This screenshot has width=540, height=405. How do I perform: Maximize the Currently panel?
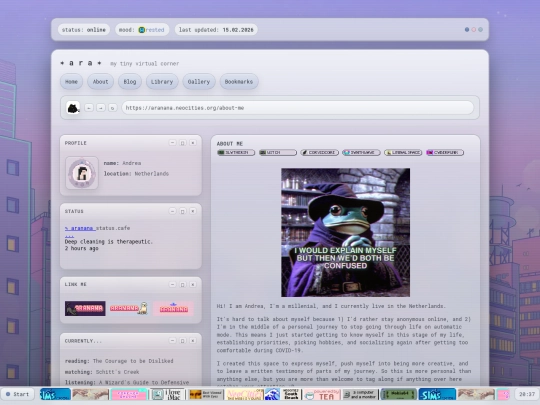click(x=183, y=340)
